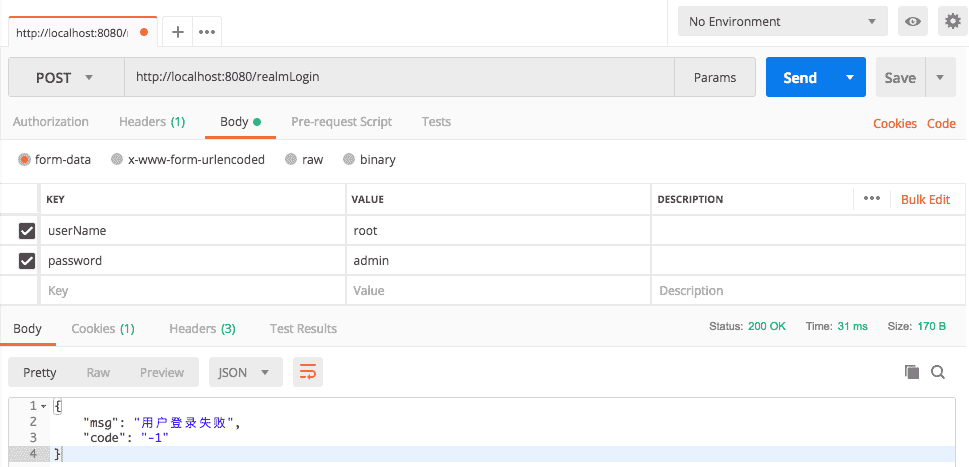Open manage environments gear icon
Image resolution: width=969 pixels, height=467 pixels.
coord(952,21)
